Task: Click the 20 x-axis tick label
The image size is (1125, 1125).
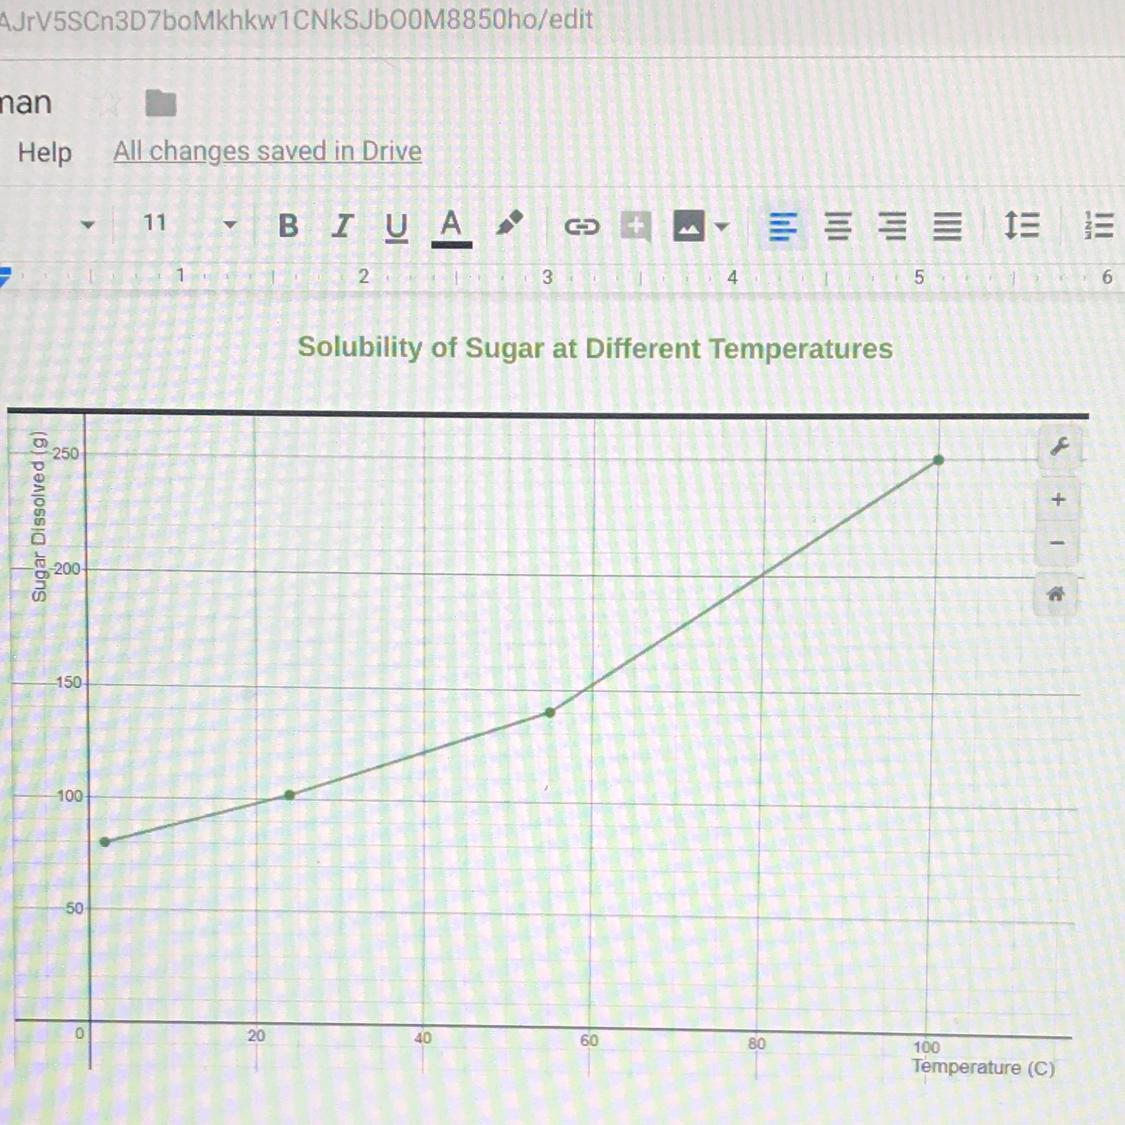Action: click(x=256, y=1035)
